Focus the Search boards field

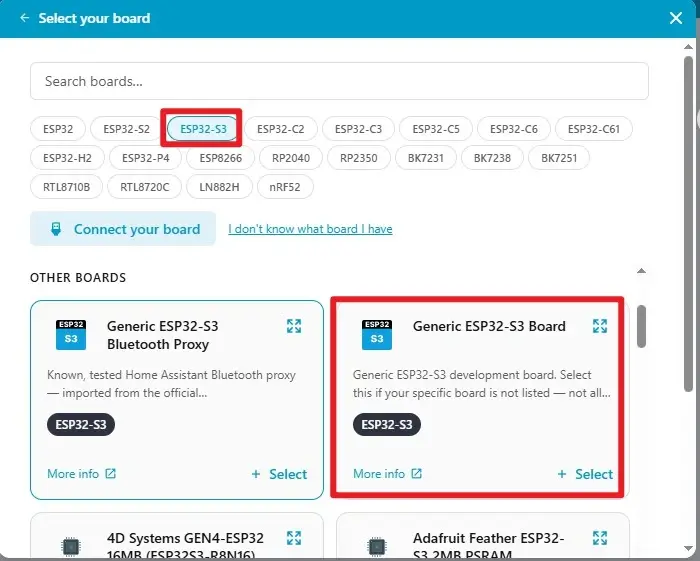339,81
